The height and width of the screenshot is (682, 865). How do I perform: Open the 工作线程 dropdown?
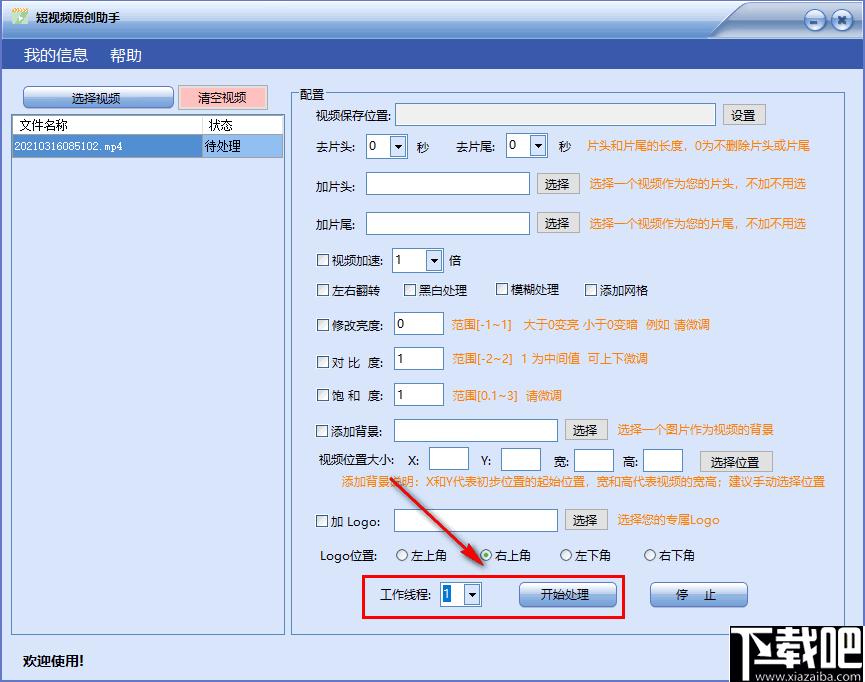pyautogui.click(x=472, y=595)
